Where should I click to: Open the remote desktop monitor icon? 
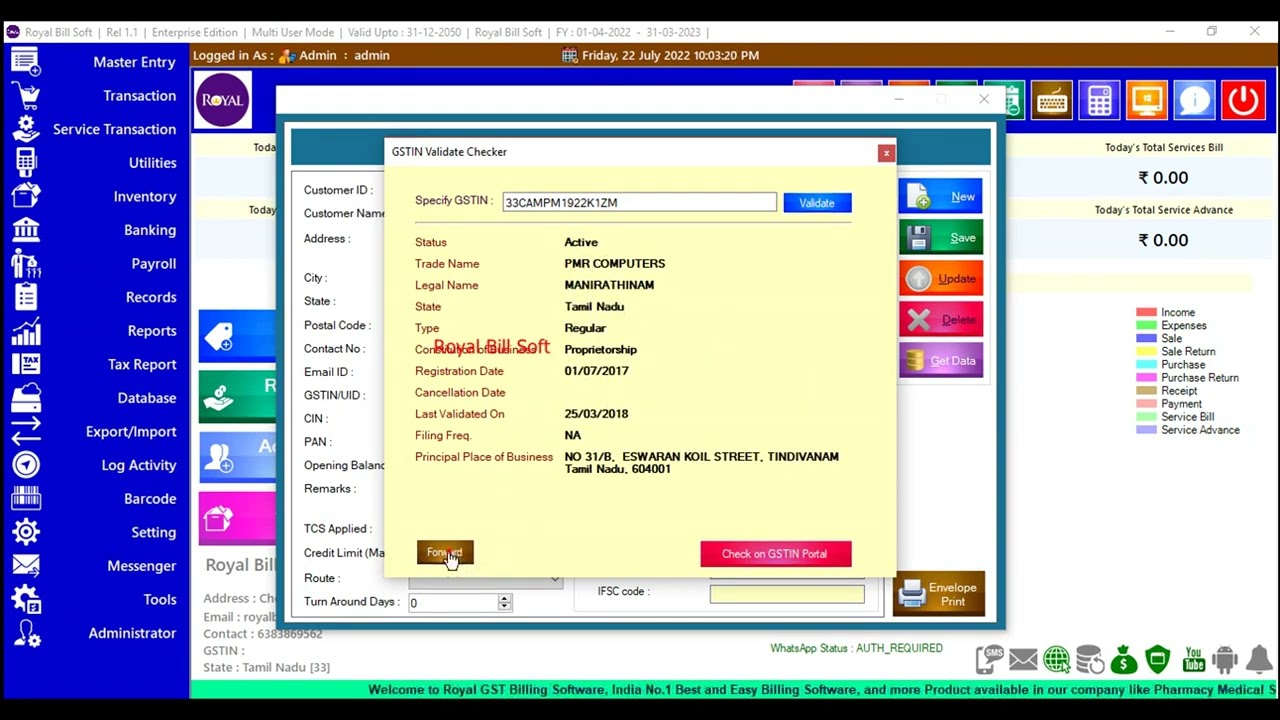click(x=1147, y=100)
